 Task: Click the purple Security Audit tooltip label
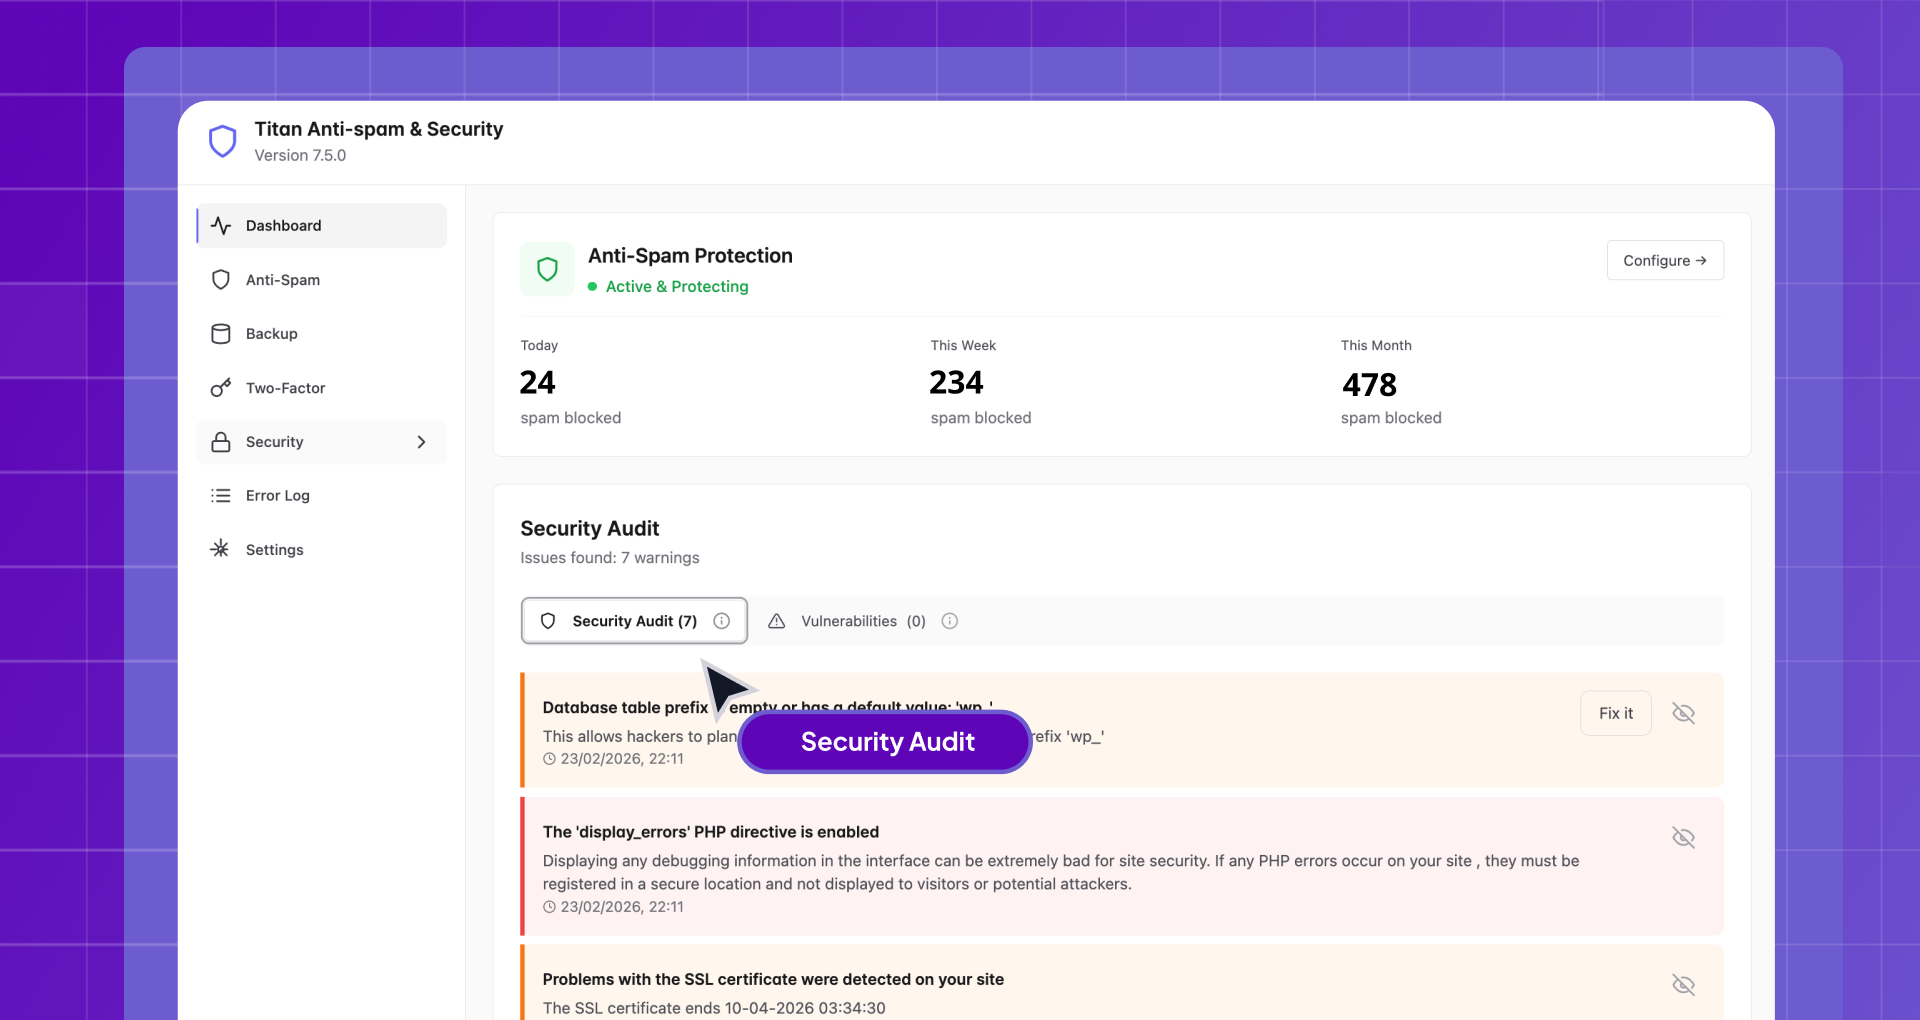click(x=886, y=742)
